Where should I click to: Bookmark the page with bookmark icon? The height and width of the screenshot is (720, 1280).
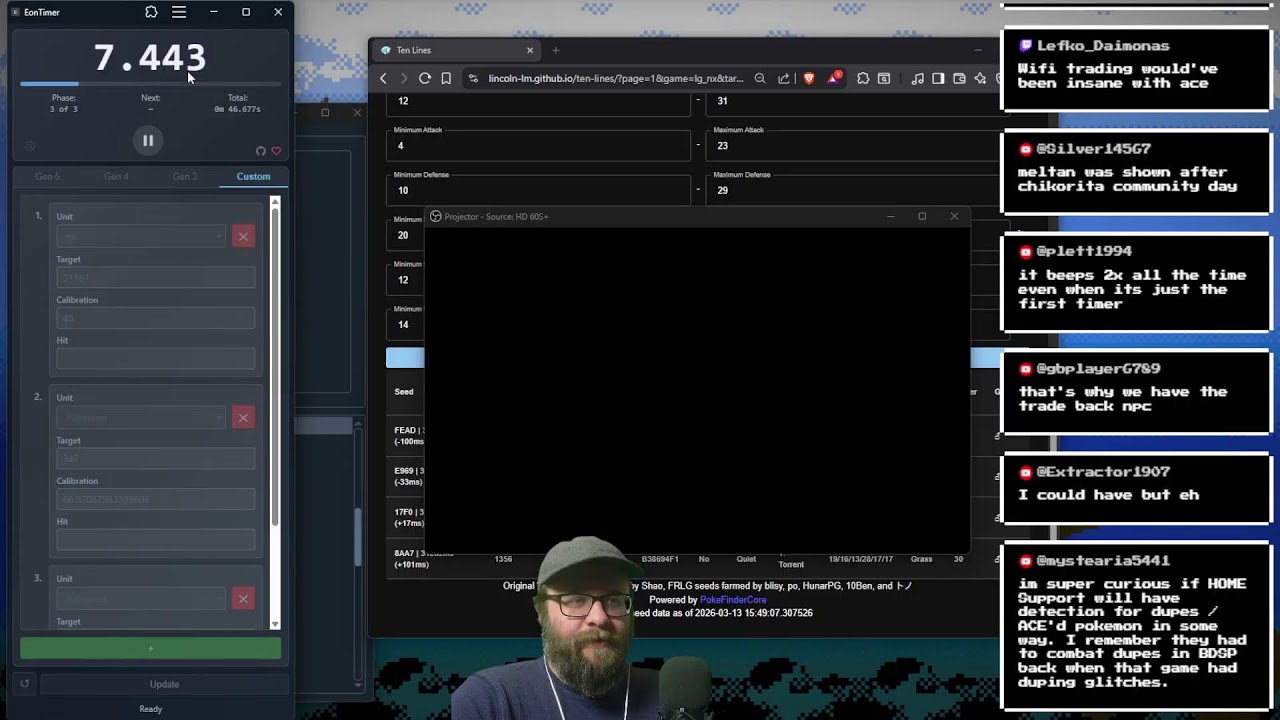[x=446, y=78]
